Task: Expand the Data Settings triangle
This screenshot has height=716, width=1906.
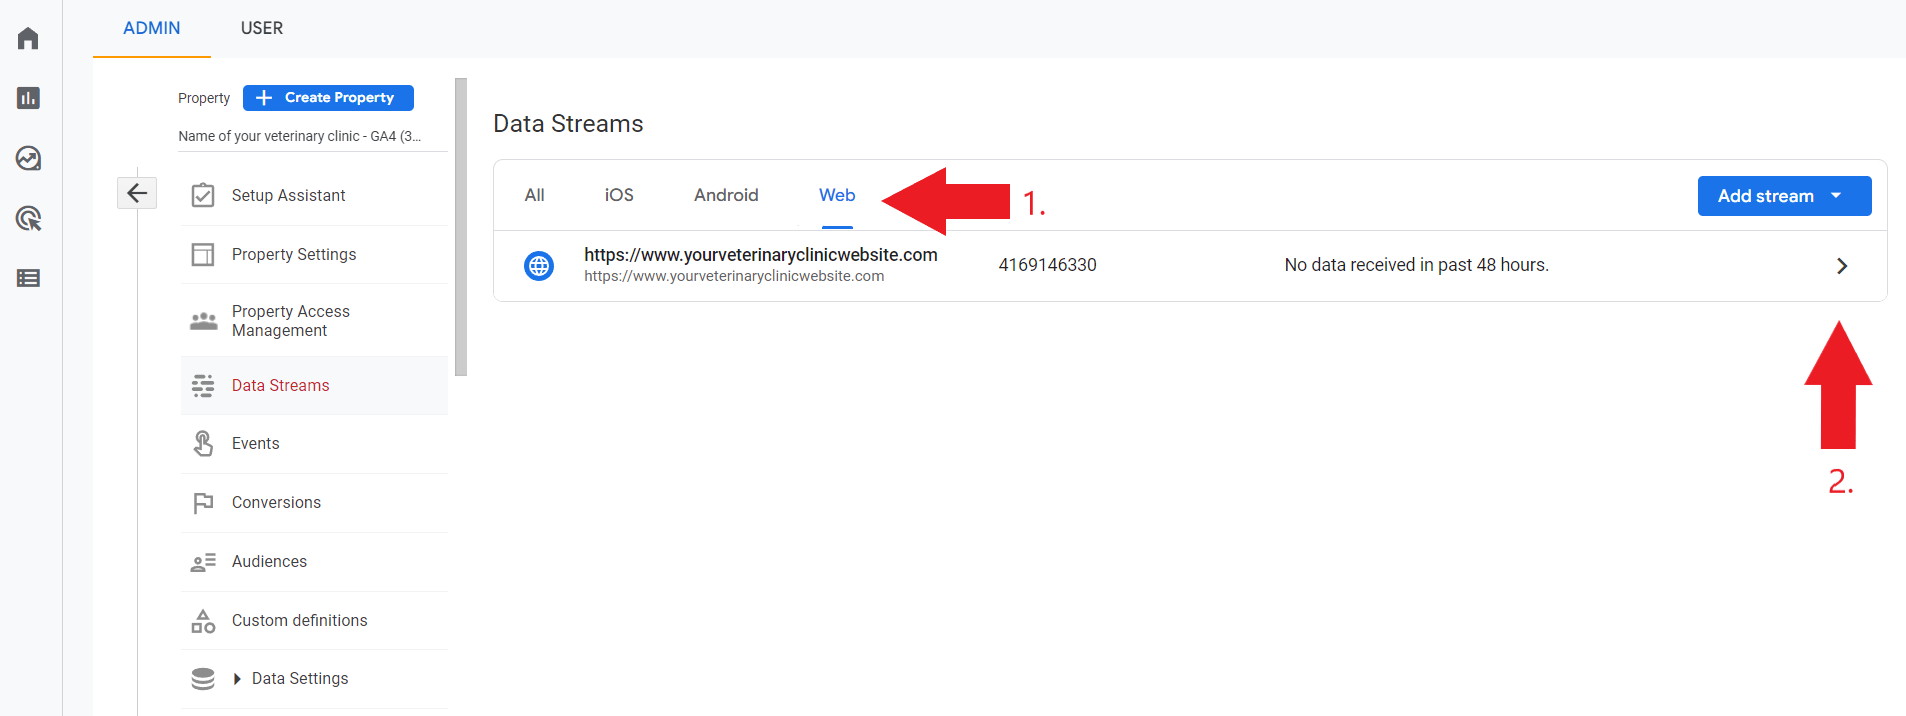Action: click(237, 679)
